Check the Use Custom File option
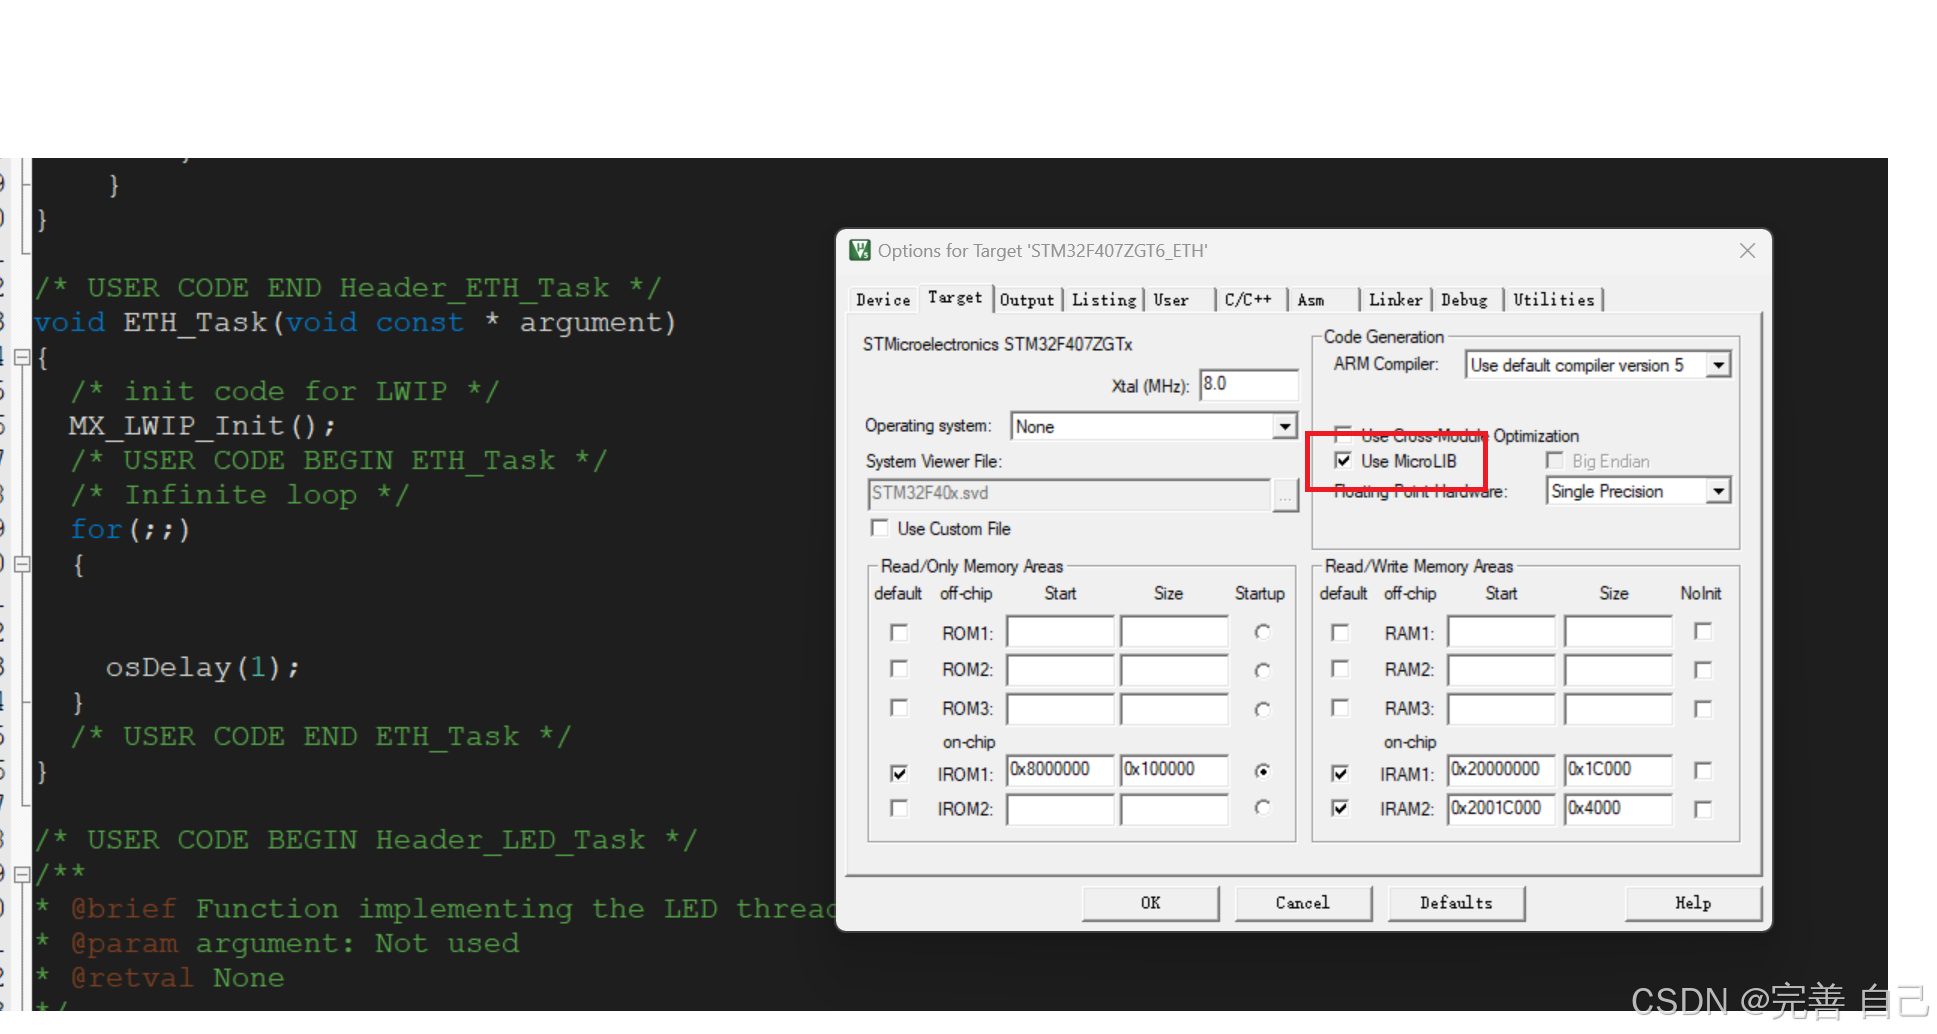Screen dimensions: 1937x1034 click(x=878, y=528)
